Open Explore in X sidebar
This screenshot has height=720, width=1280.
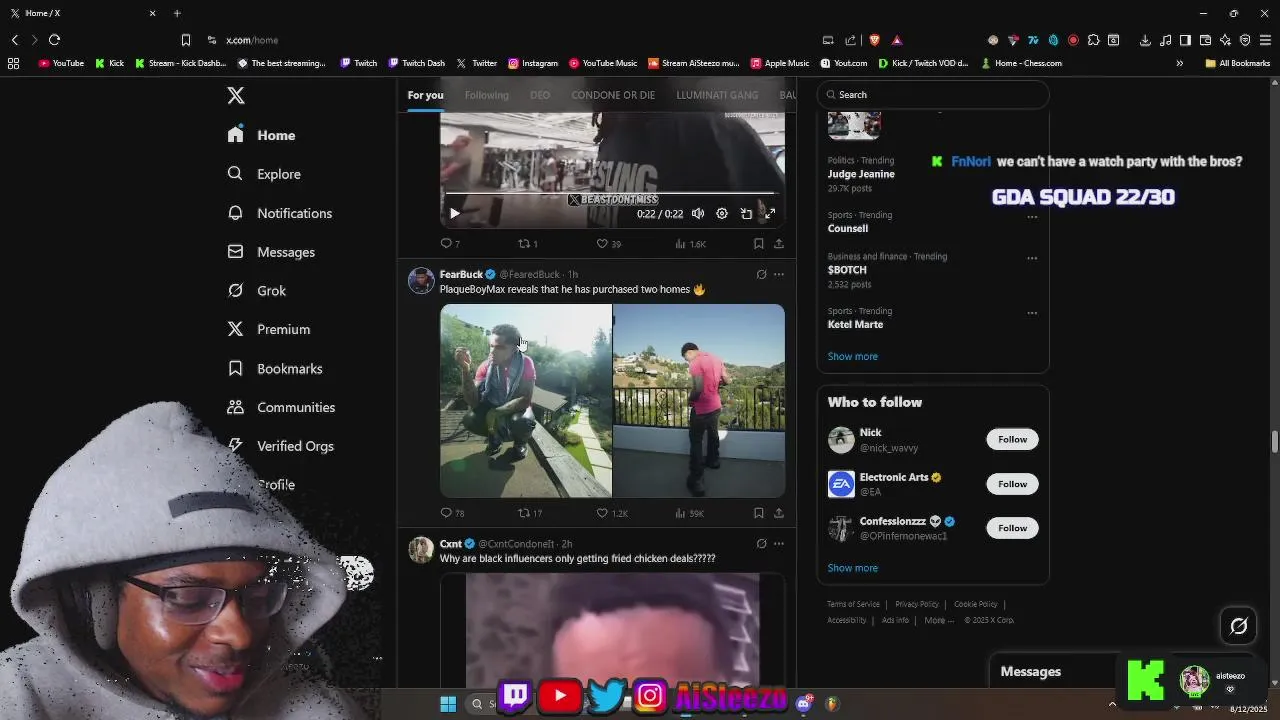pos(264,174)
